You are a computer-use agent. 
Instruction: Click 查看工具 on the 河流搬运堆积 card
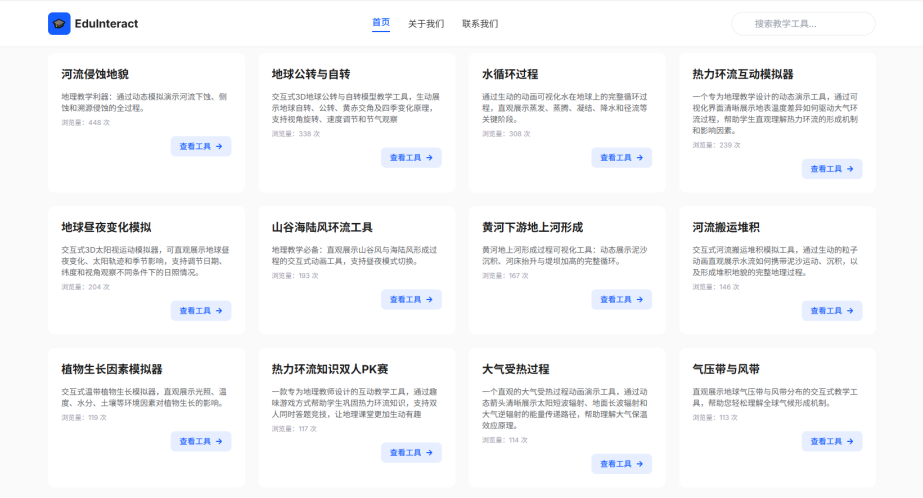832,310
